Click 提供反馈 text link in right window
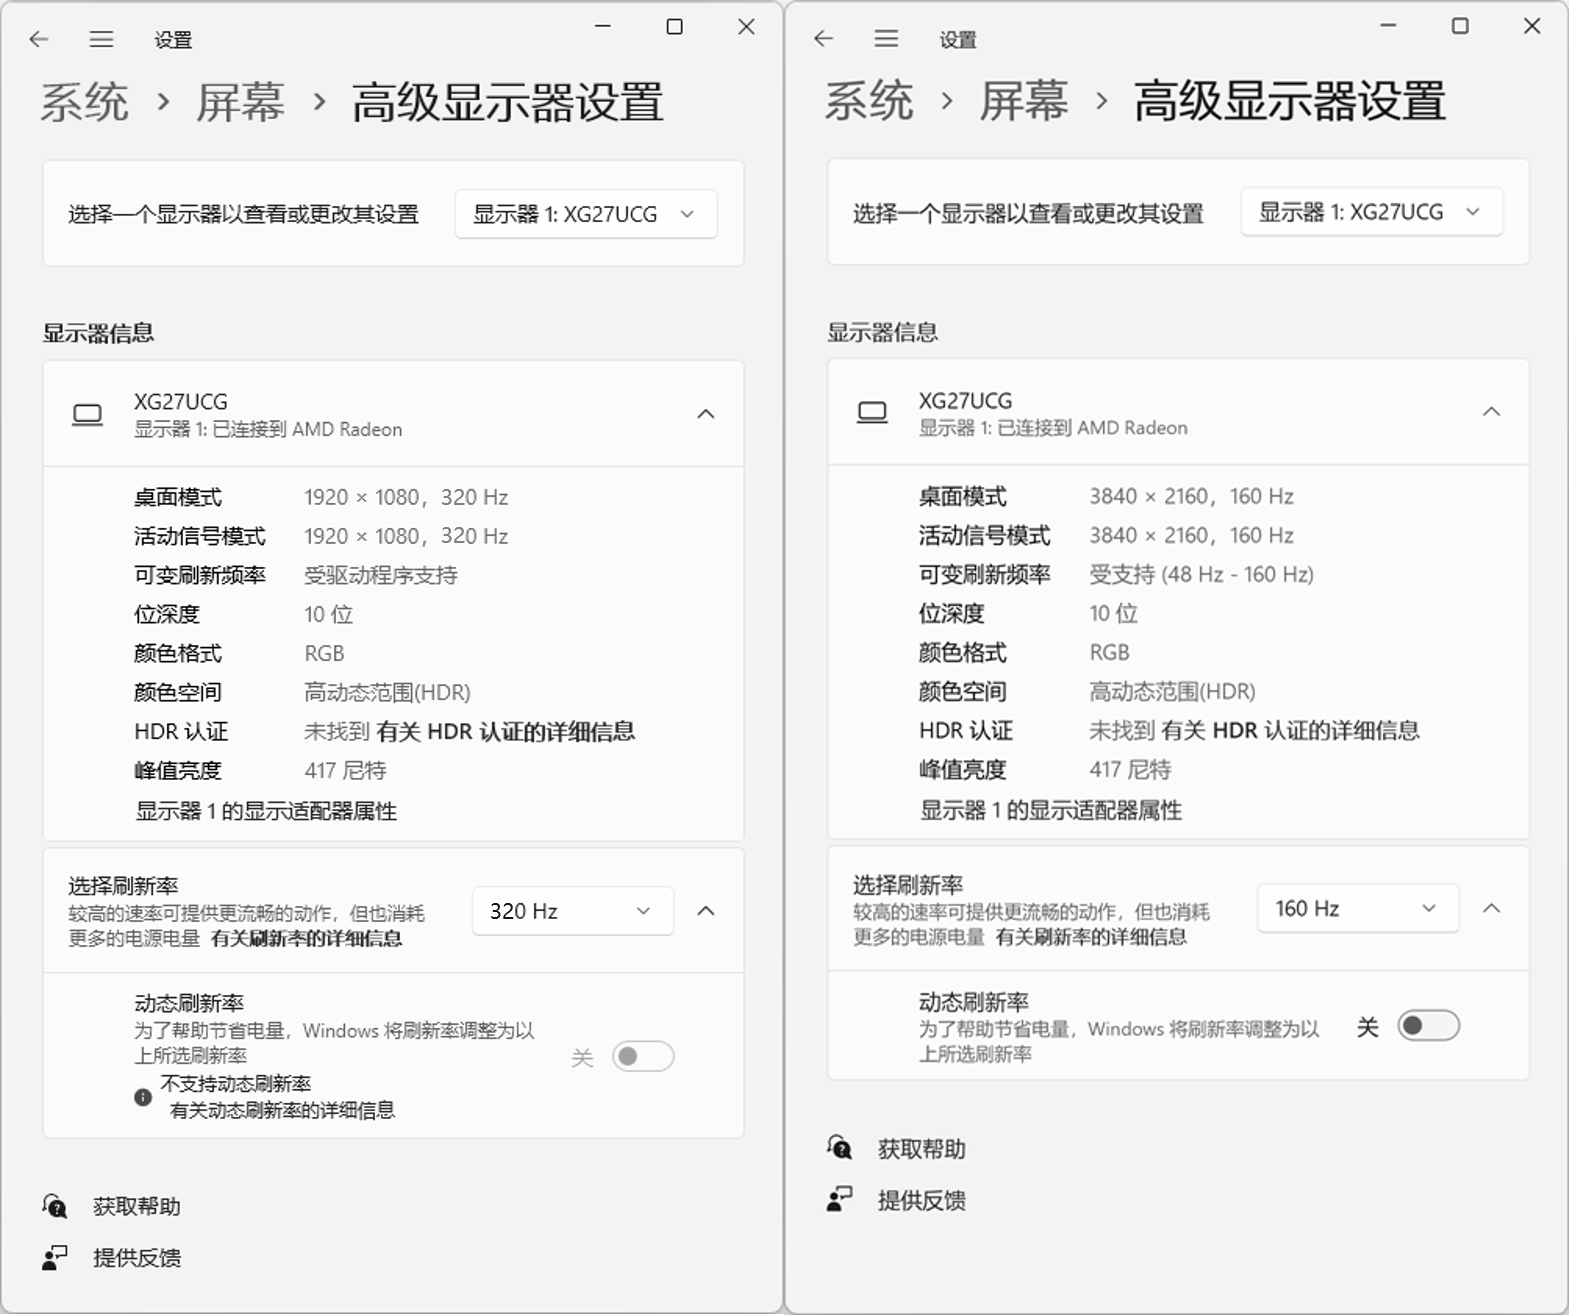 tap(922, 1200)
